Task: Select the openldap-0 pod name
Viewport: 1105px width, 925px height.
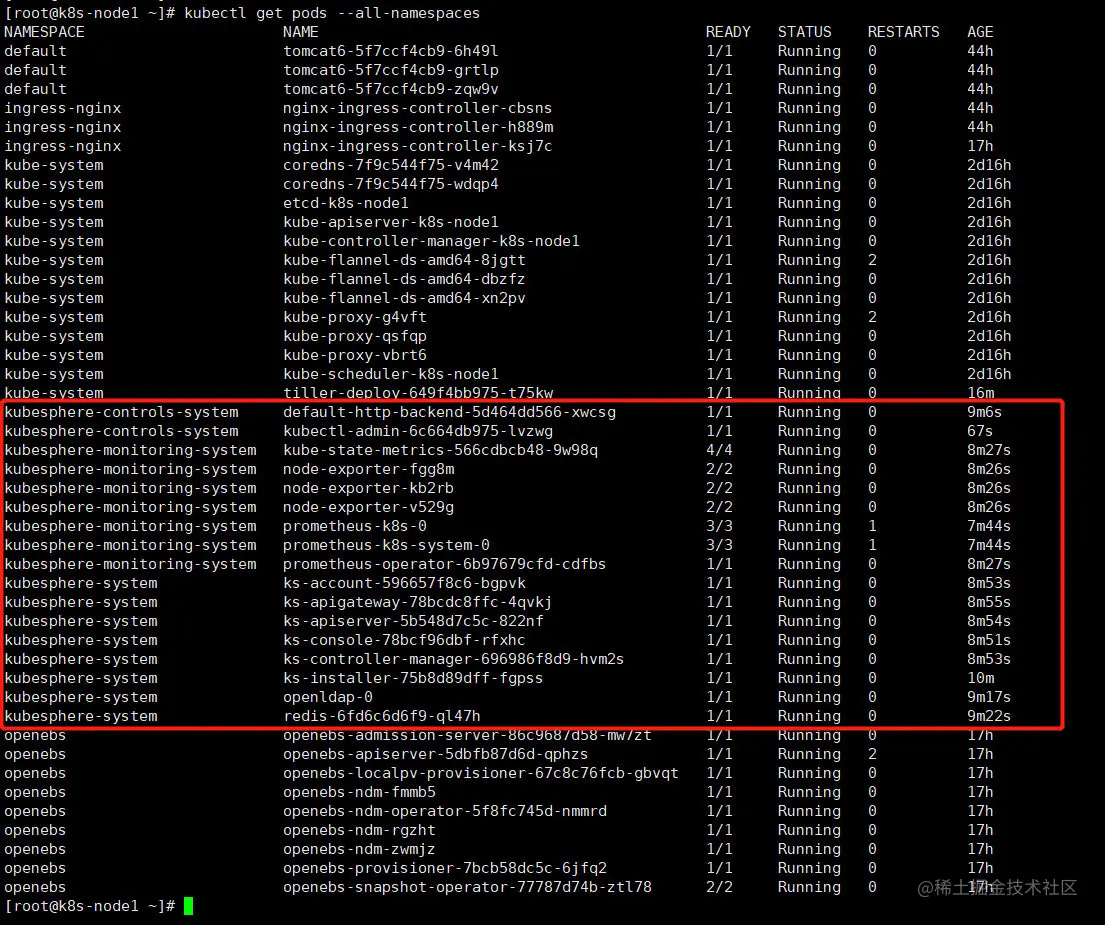Action: tap(328, 698)
